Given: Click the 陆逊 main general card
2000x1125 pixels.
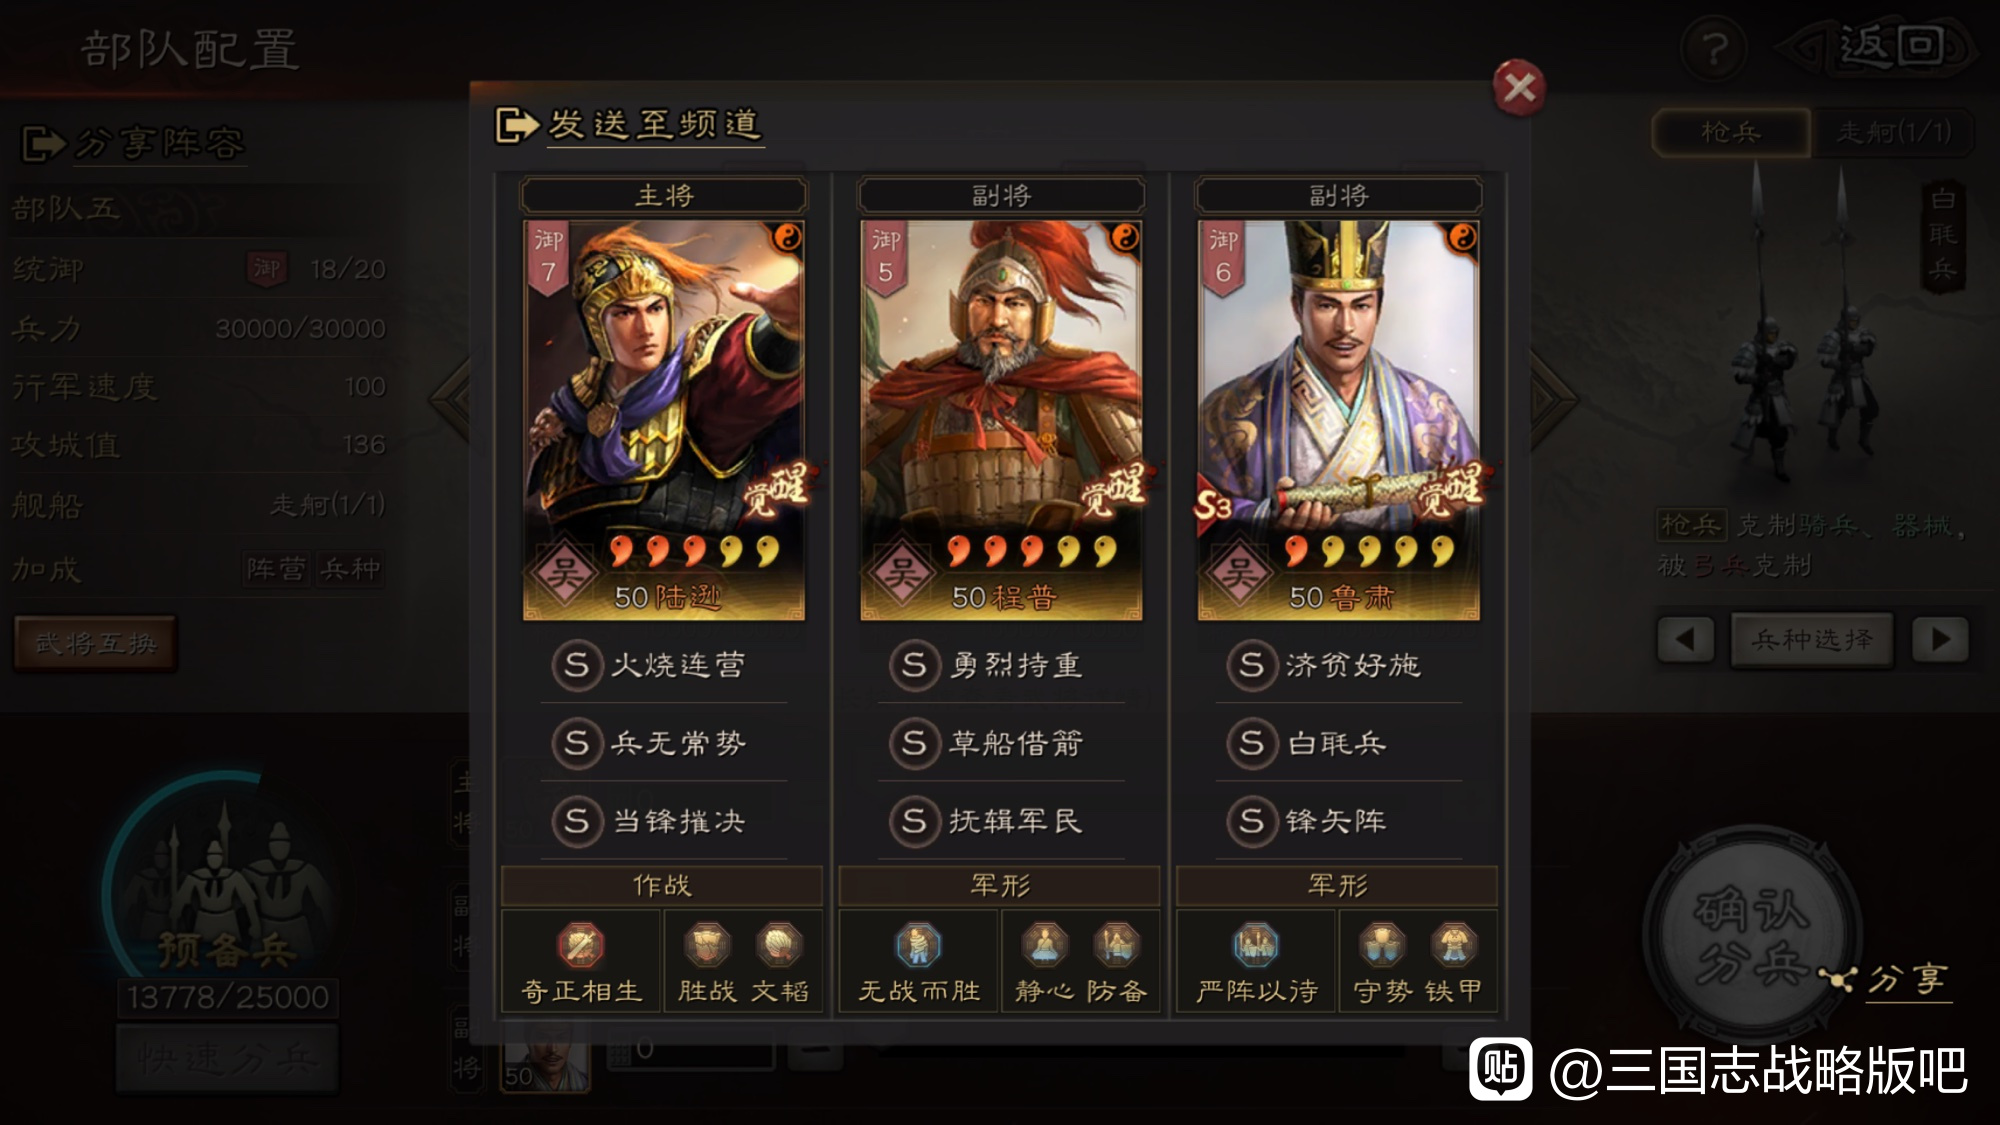Looking at the screenshot, I should (664, 420).
